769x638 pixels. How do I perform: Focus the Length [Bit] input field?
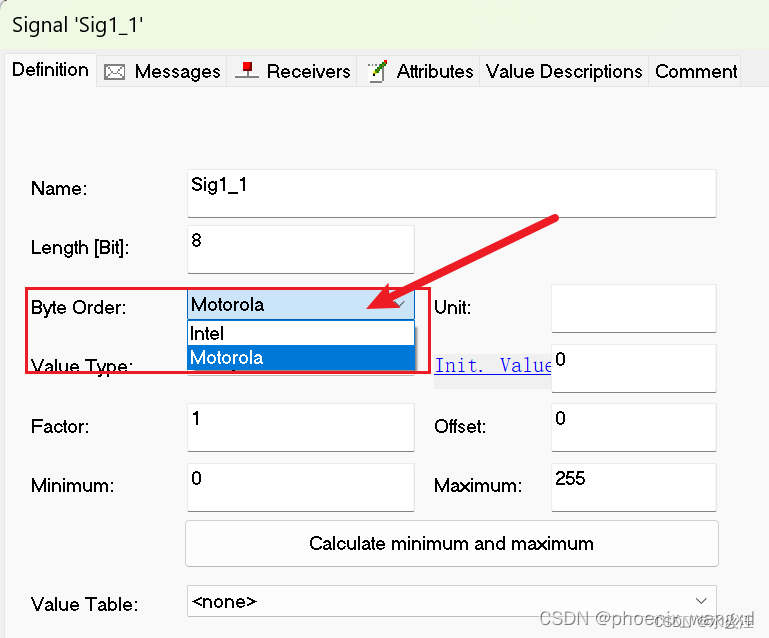301,249
